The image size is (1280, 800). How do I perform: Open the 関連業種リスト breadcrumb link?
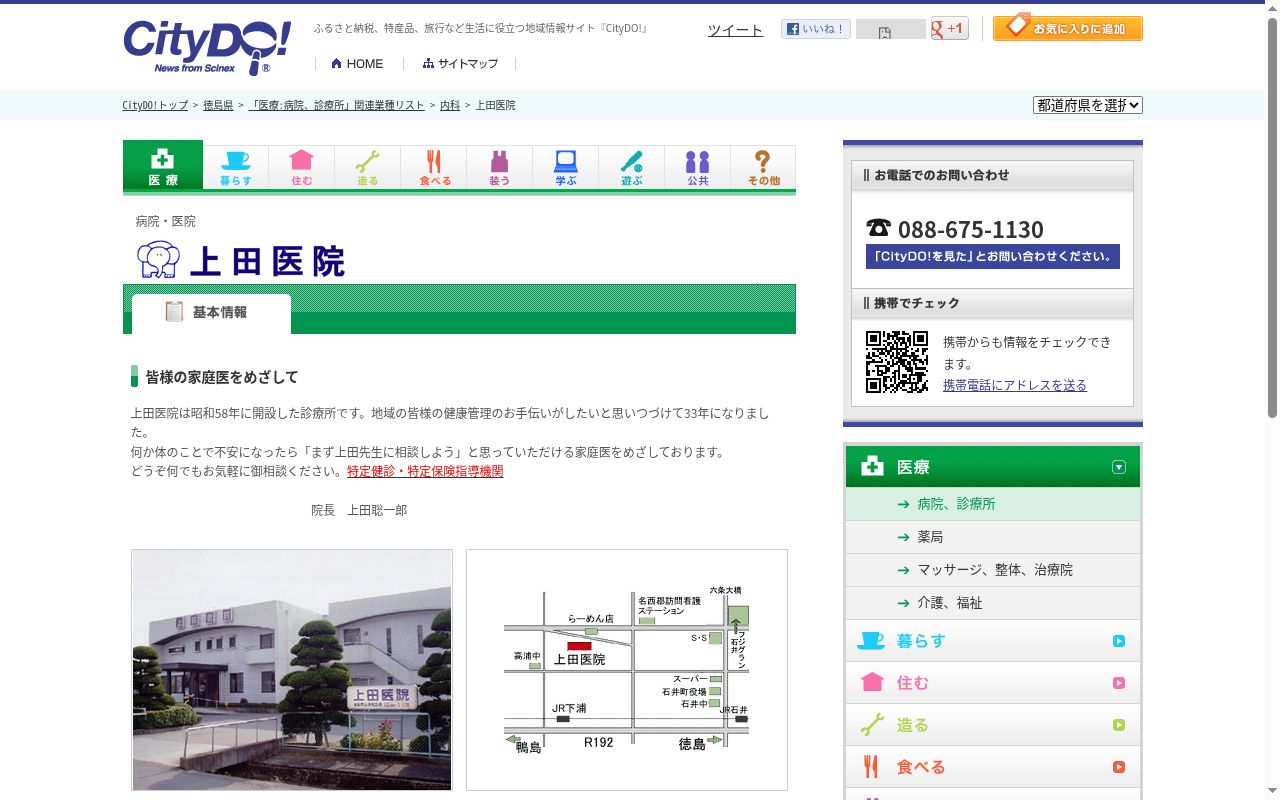(336, 105)
